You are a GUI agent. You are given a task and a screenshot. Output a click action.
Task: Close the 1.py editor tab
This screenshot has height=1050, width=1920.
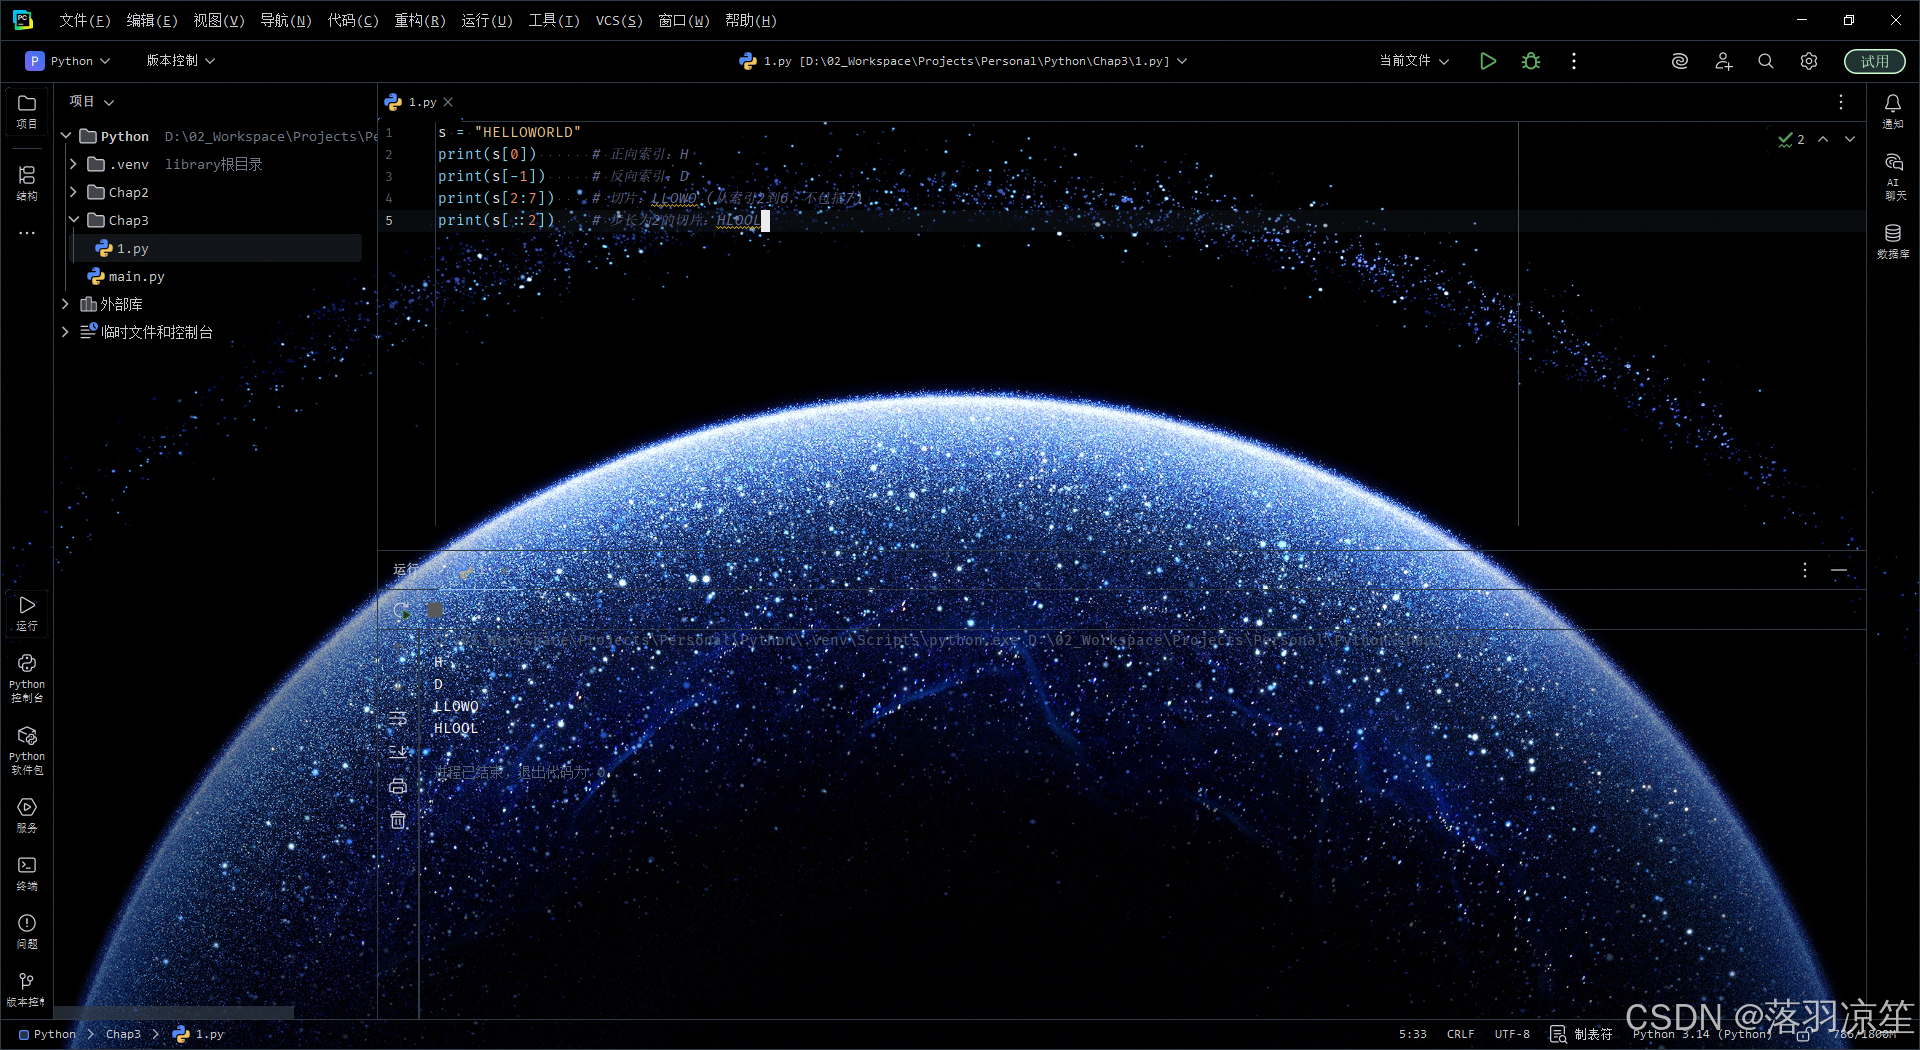tap(448, 102)
